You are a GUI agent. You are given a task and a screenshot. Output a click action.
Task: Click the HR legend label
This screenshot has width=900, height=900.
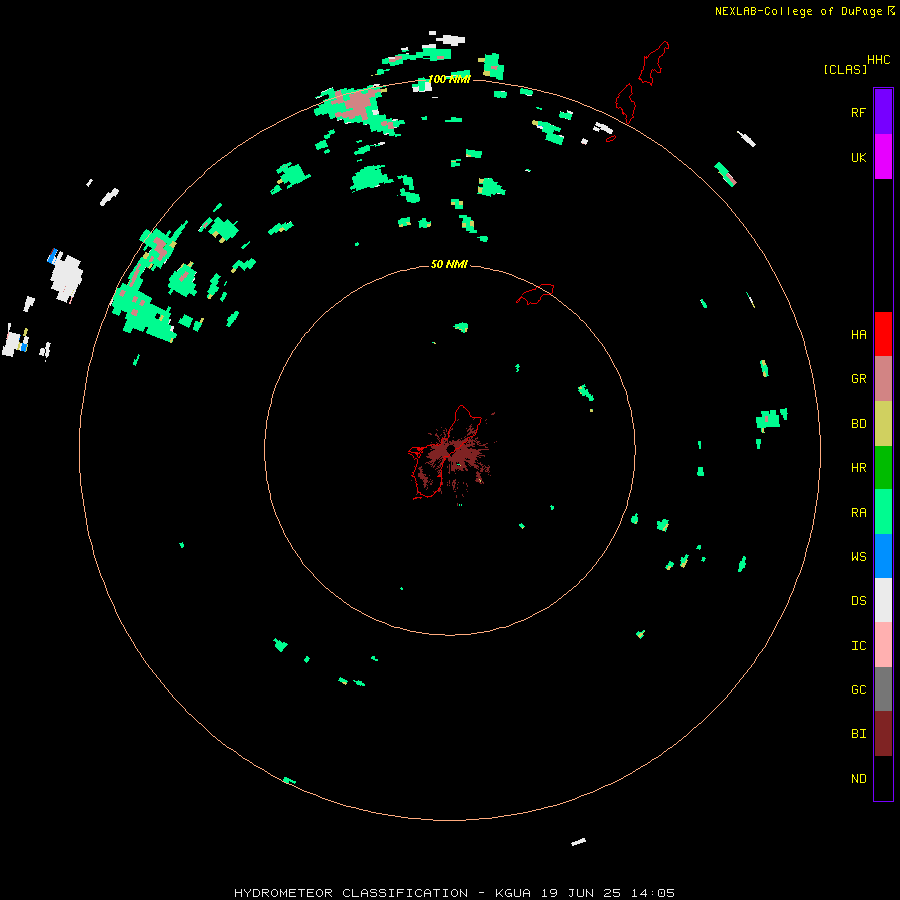858,468
